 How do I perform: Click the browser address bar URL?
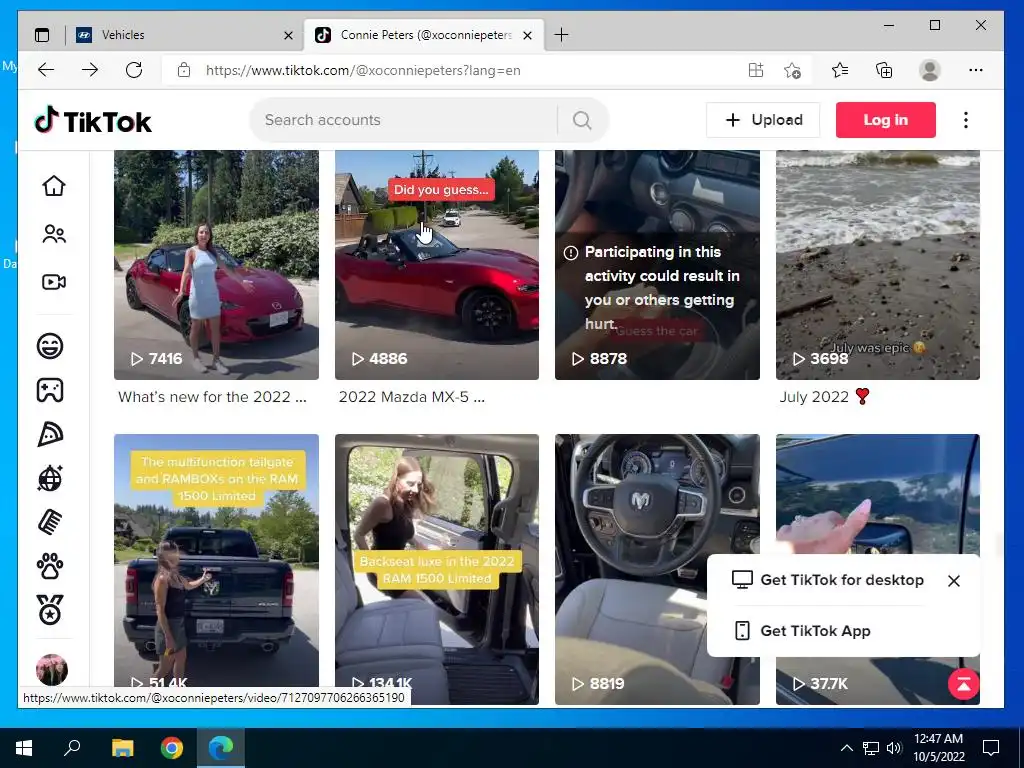tap(363, 71)
